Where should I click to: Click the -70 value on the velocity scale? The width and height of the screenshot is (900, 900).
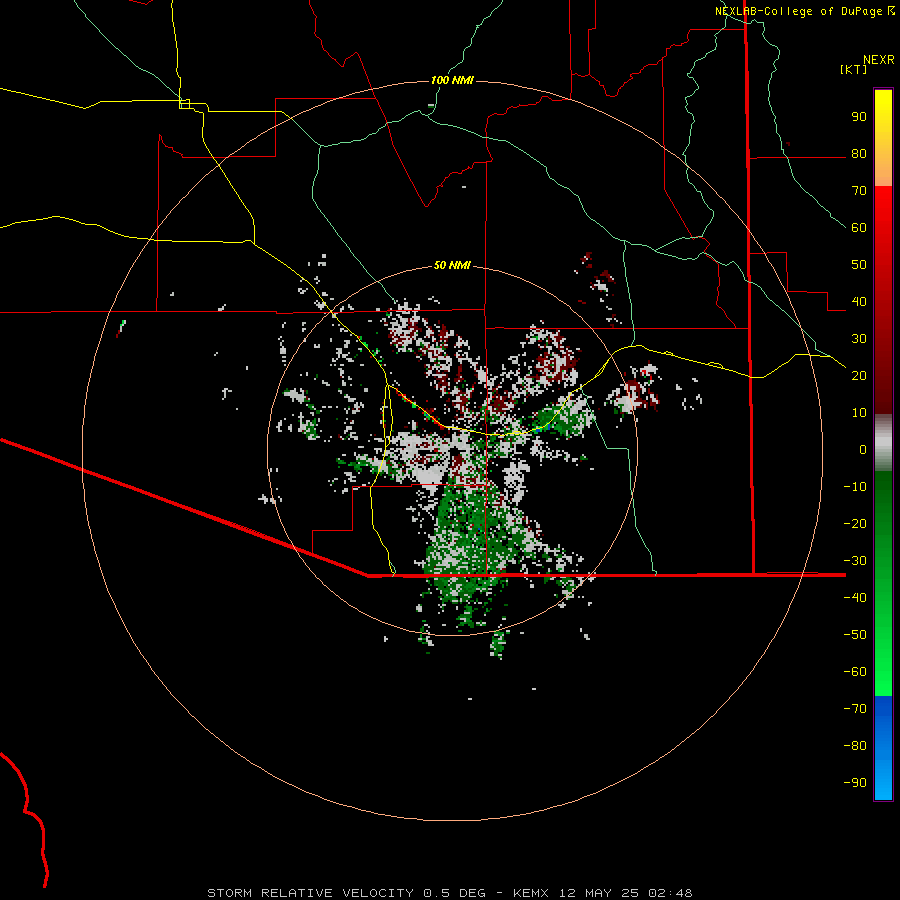(855, 709)
